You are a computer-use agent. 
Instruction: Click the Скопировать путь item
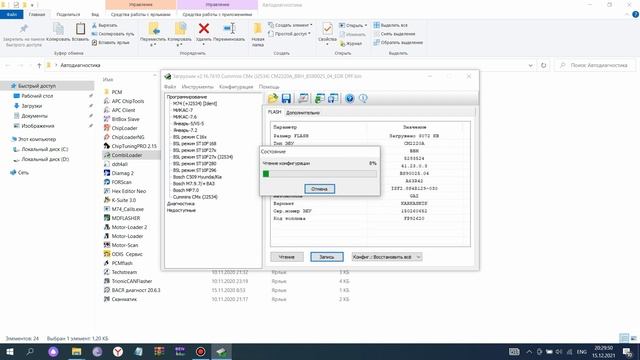(x=113, y=34)
